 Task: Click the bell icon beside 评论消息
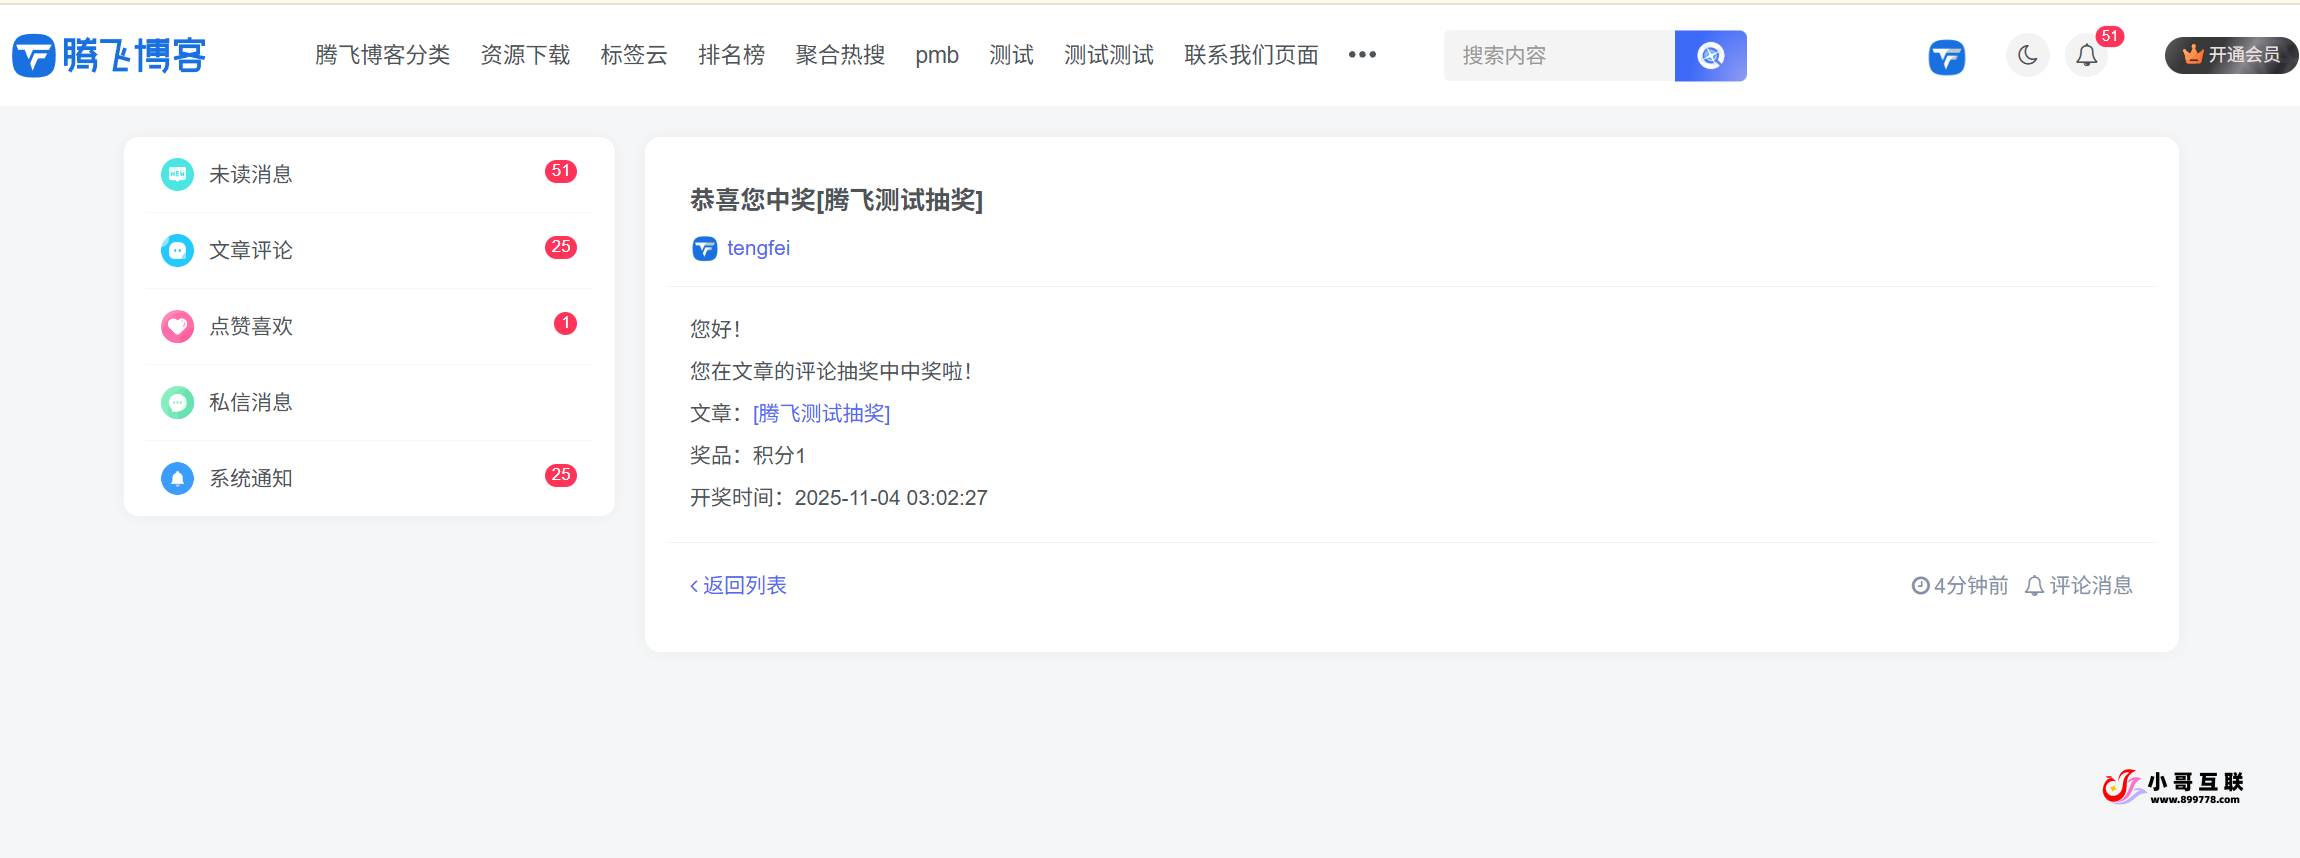pos(2034,585)
